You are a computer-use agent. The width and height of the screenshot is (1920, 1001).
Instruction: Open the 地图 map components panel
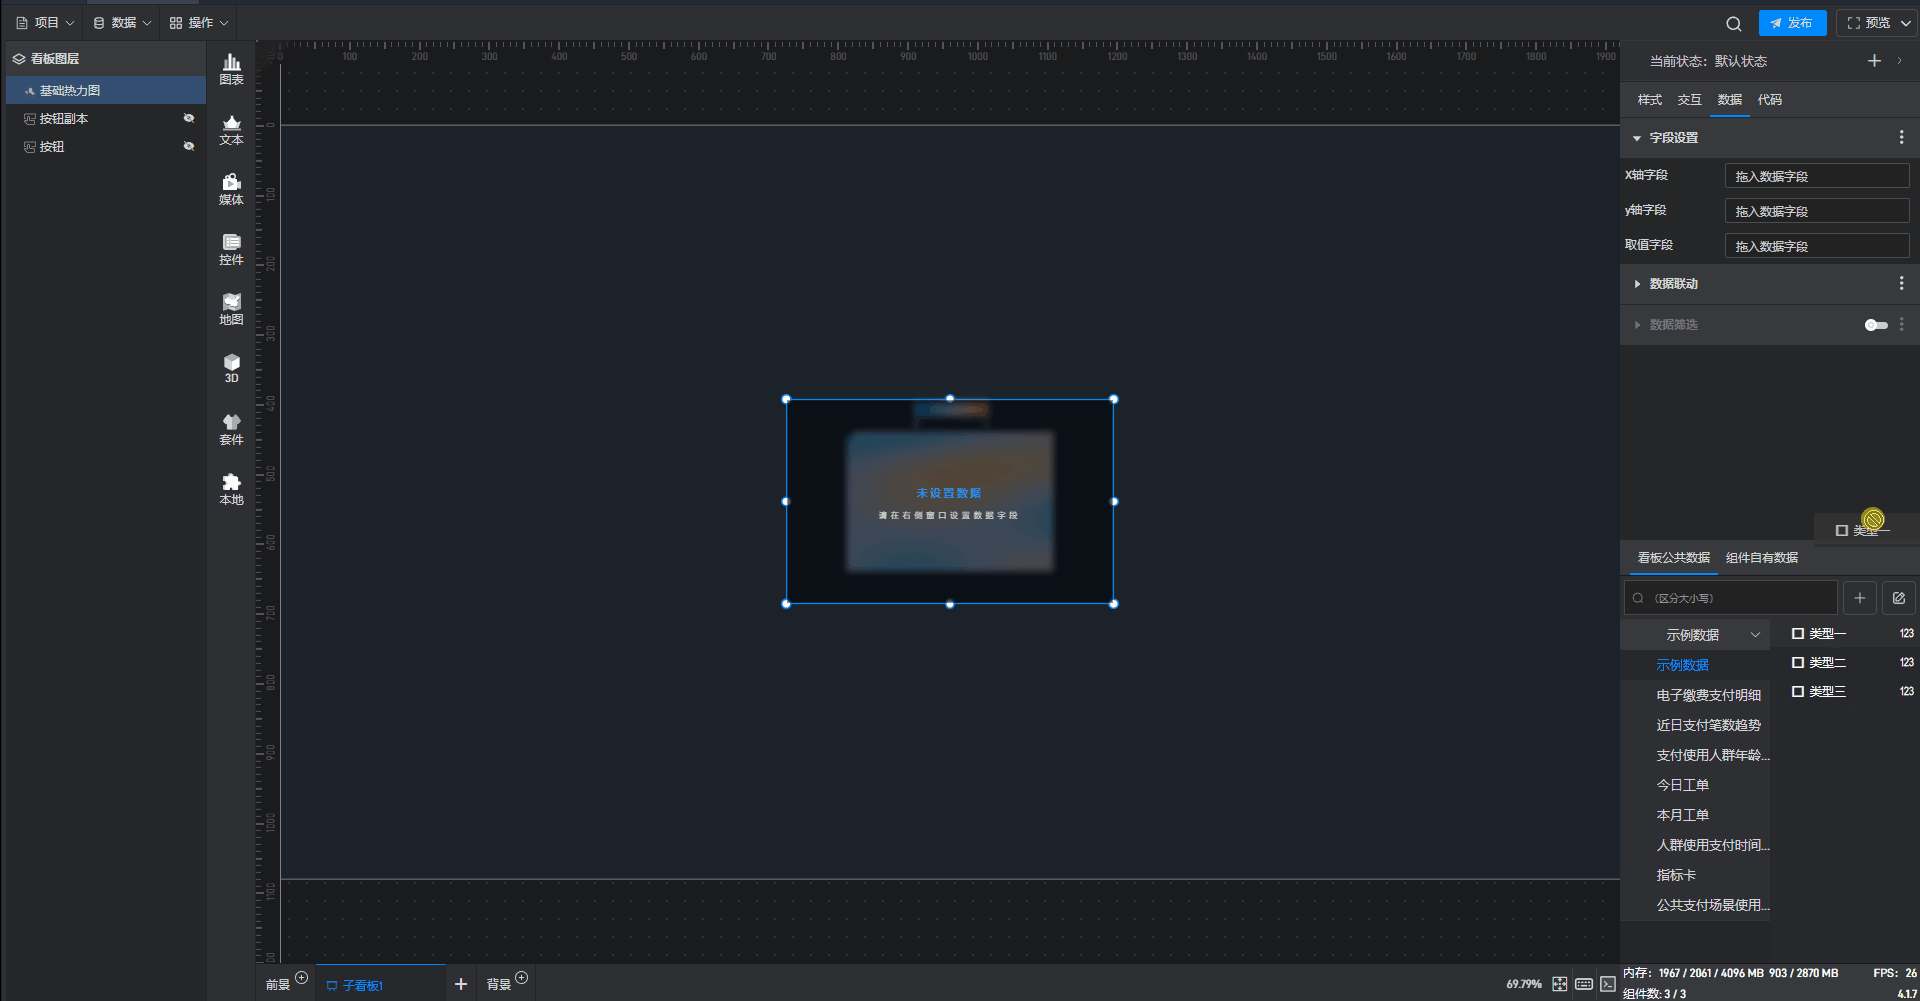click(231, 309)
